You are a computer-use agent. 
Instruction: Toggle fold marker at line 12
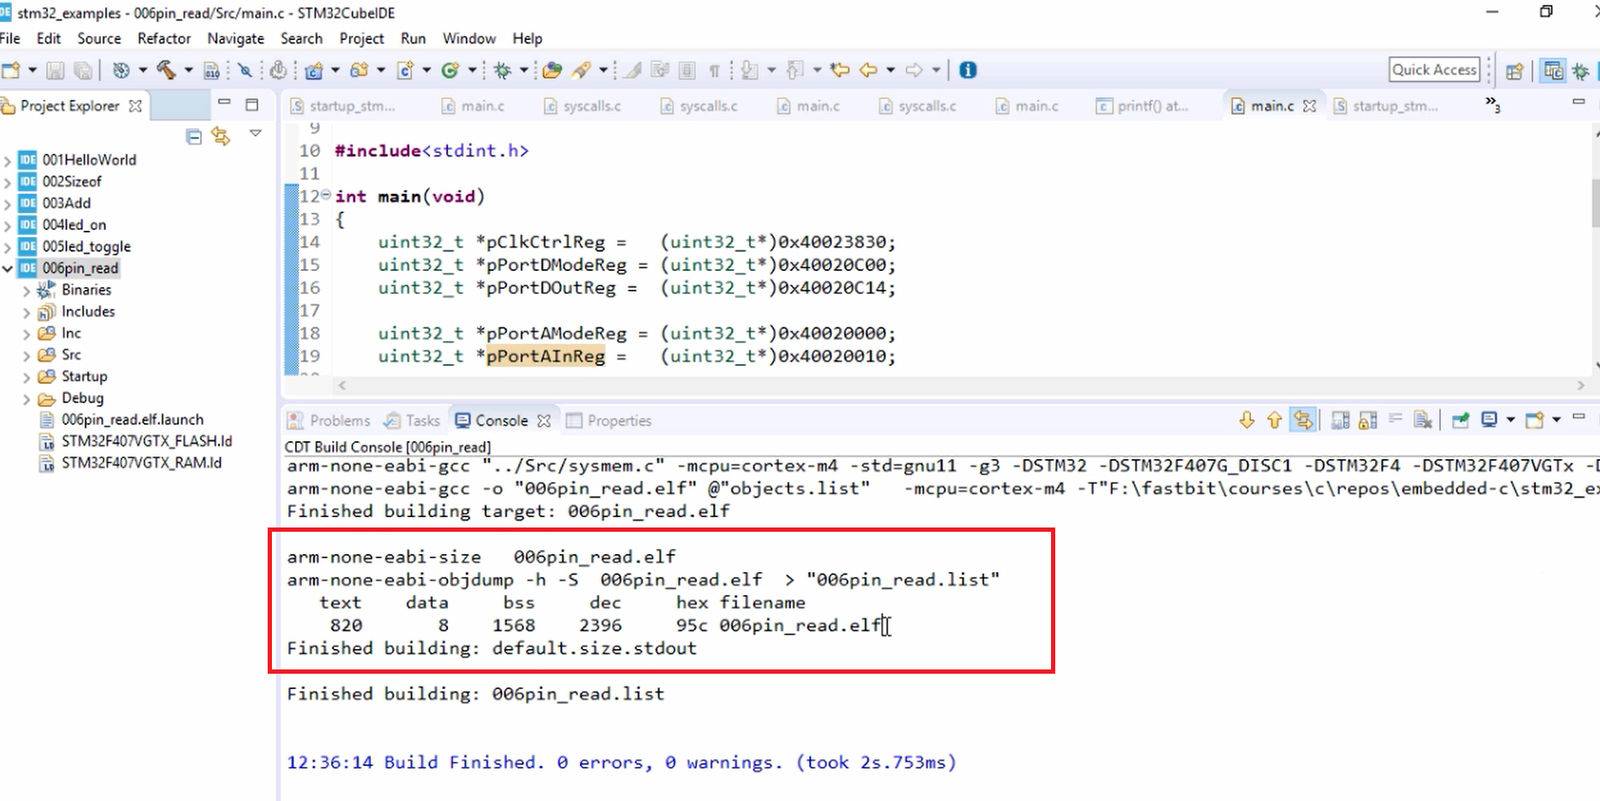[x=326, y=195]
